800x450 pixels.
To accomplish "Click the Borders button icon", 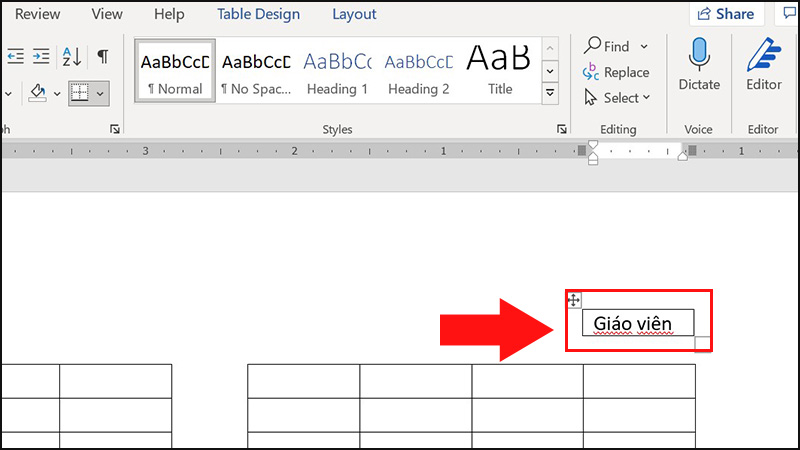I will point(82,93).
